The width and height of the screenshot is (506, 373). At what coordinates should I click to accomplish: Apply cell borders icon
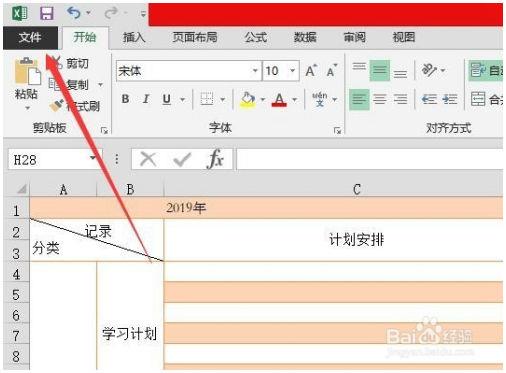[207, 99]
